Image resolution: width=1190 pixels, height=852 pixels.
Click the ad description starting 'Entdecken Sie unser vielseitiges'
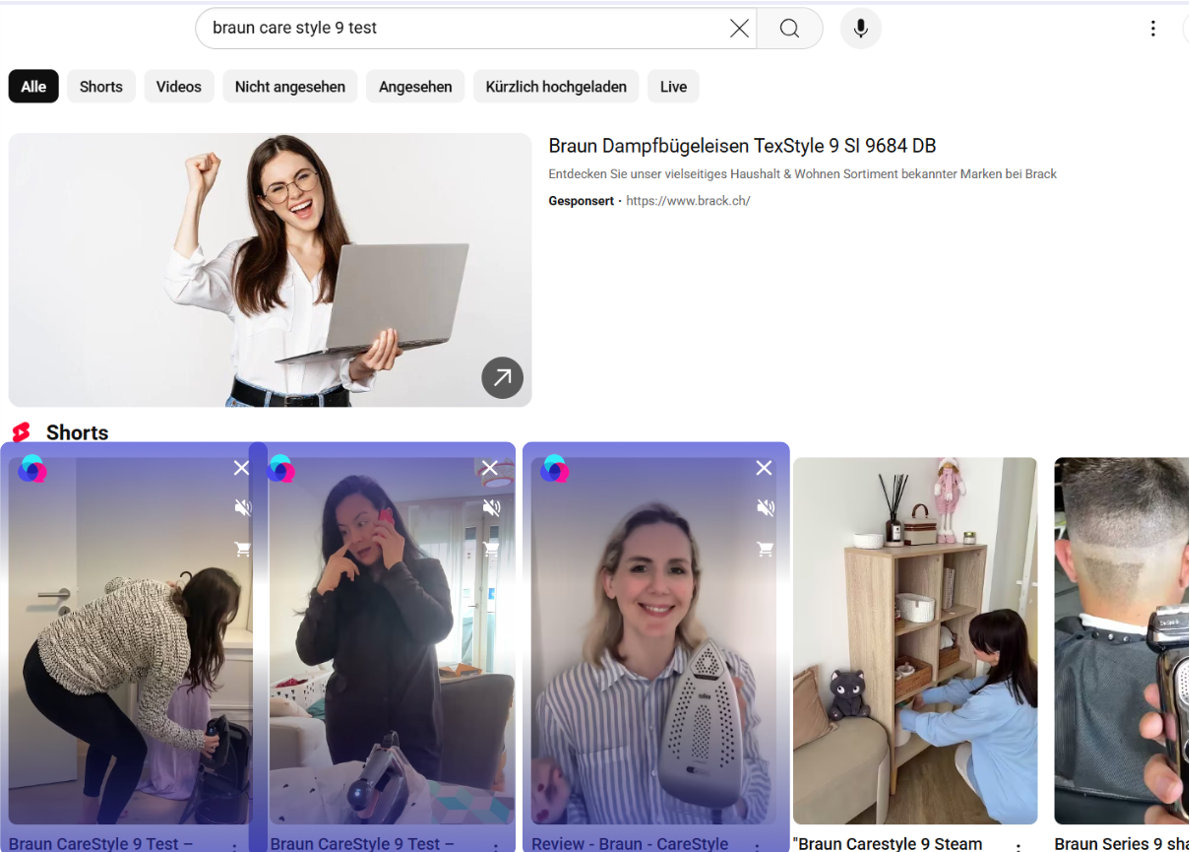pyautogui.click(x=802, y=174)
